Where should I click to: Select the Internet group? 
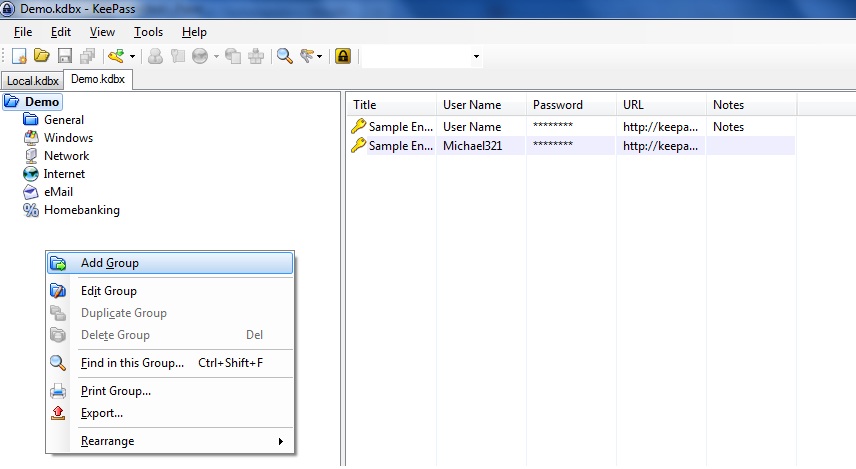pyautogui.click(x=64, y=174)
